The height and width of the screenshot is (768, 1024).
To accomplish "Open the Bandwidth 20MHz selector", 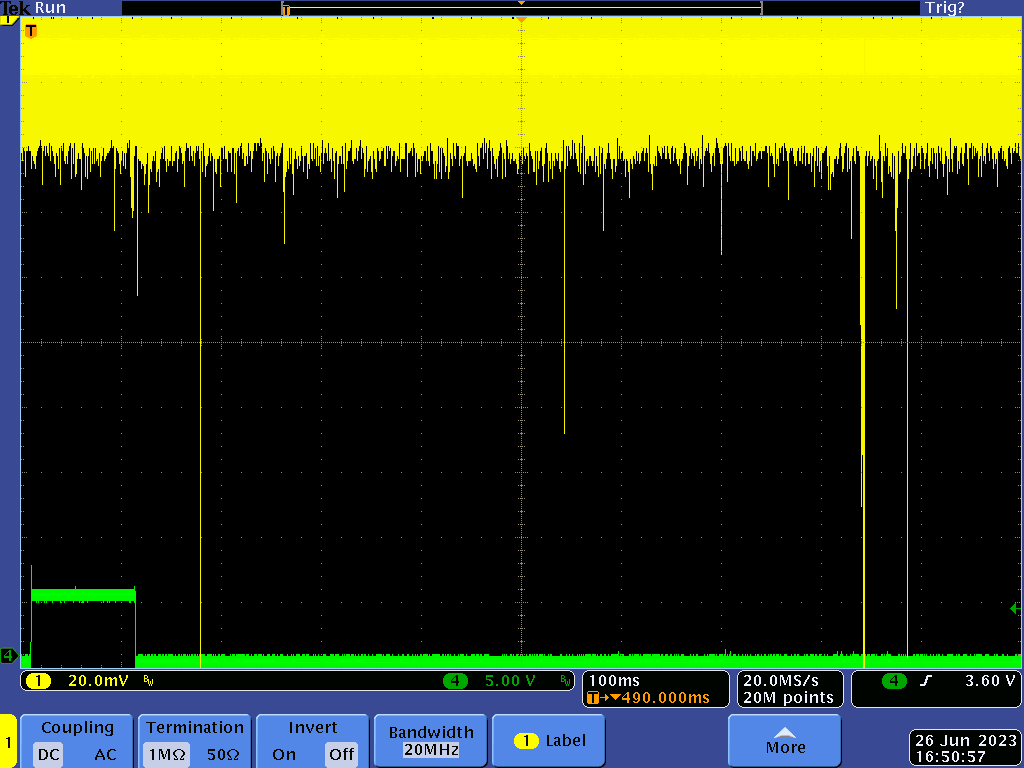I will (x=429, y=741).
